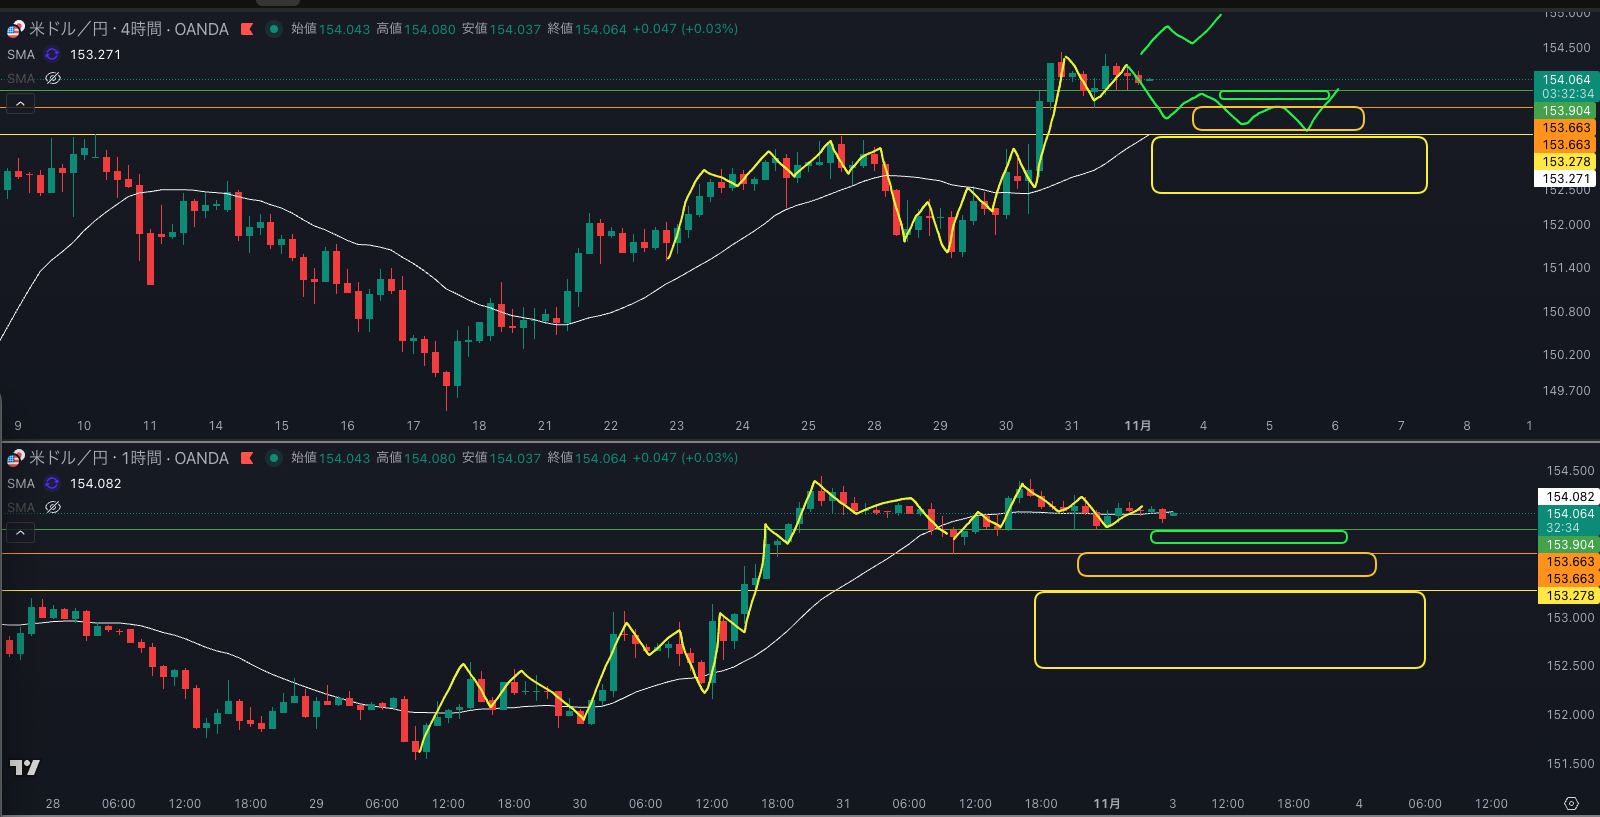Show the hidden SMA in the 1-hour chart
This screenshot has height=817, width=1600.
[x=53, y=507]
